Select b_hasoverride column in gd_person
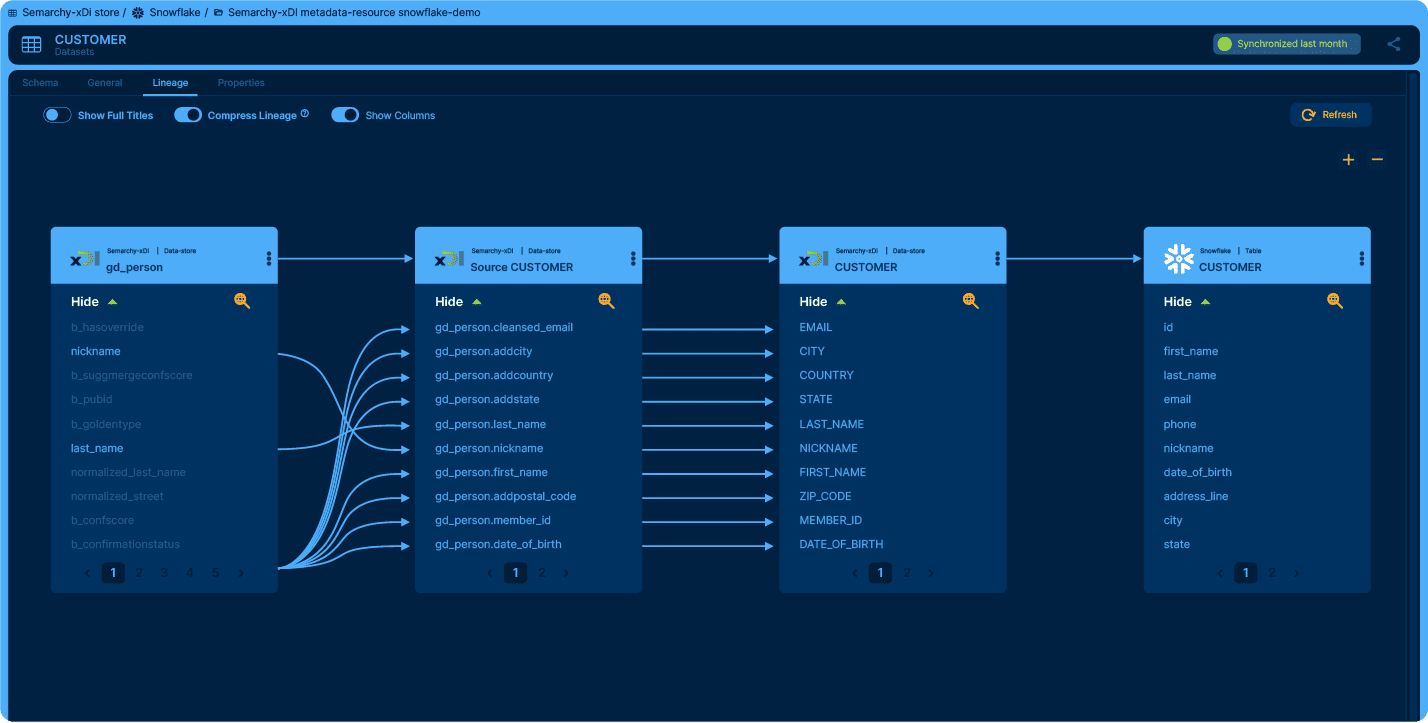Image resolution: width=1428 pixels, height=723 pixels. pos(108,327)
